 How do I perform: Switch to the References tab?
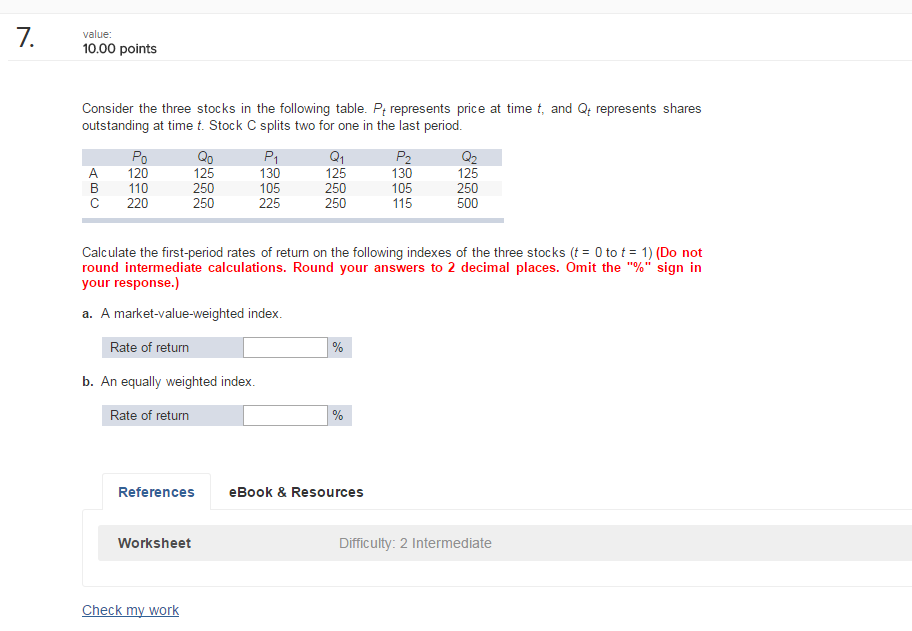[x=156, y=492]
